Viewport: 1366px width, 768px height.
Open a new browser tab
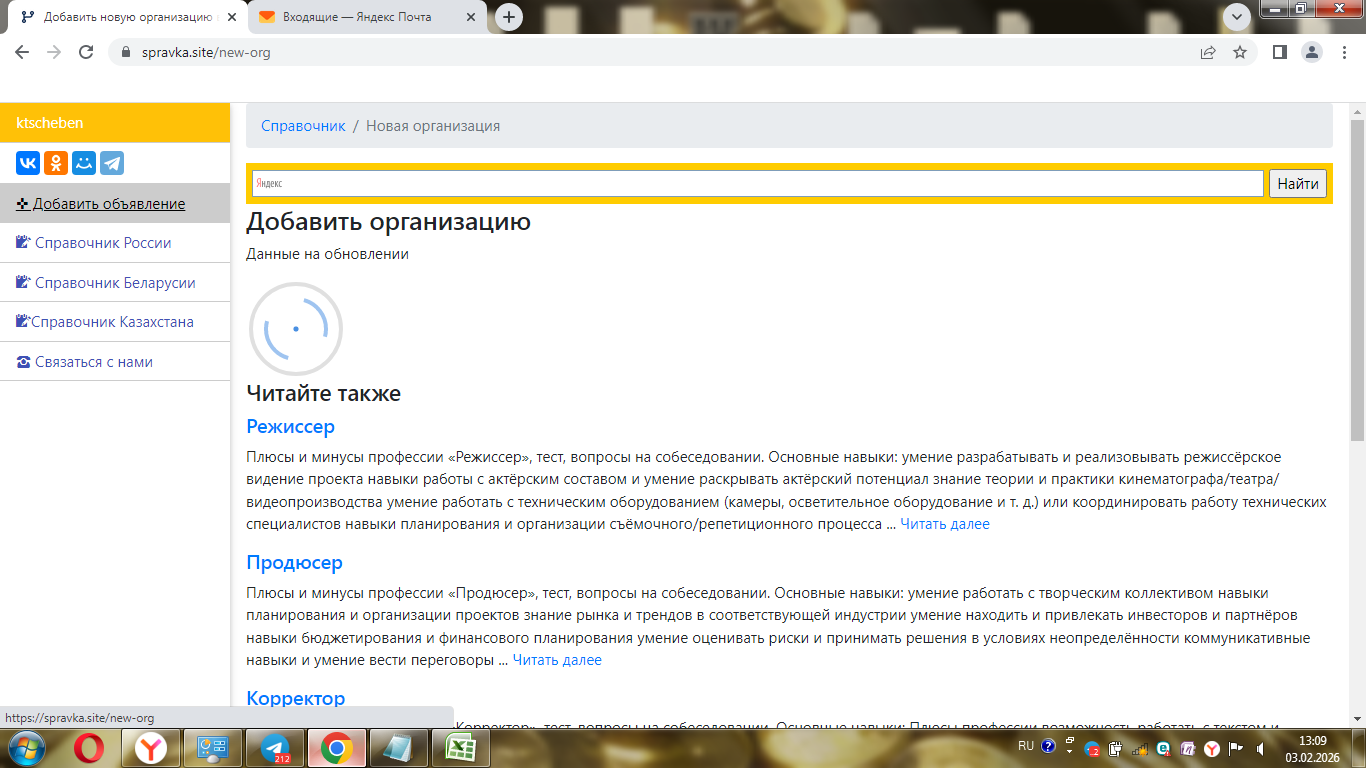pos(509,17)
